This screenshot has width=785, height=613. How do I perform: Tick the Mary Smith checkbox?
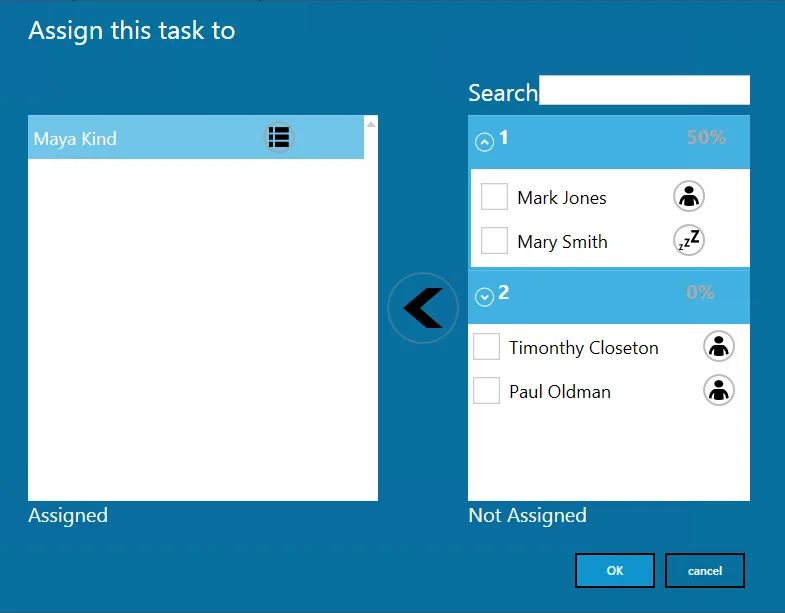point(494,240)
